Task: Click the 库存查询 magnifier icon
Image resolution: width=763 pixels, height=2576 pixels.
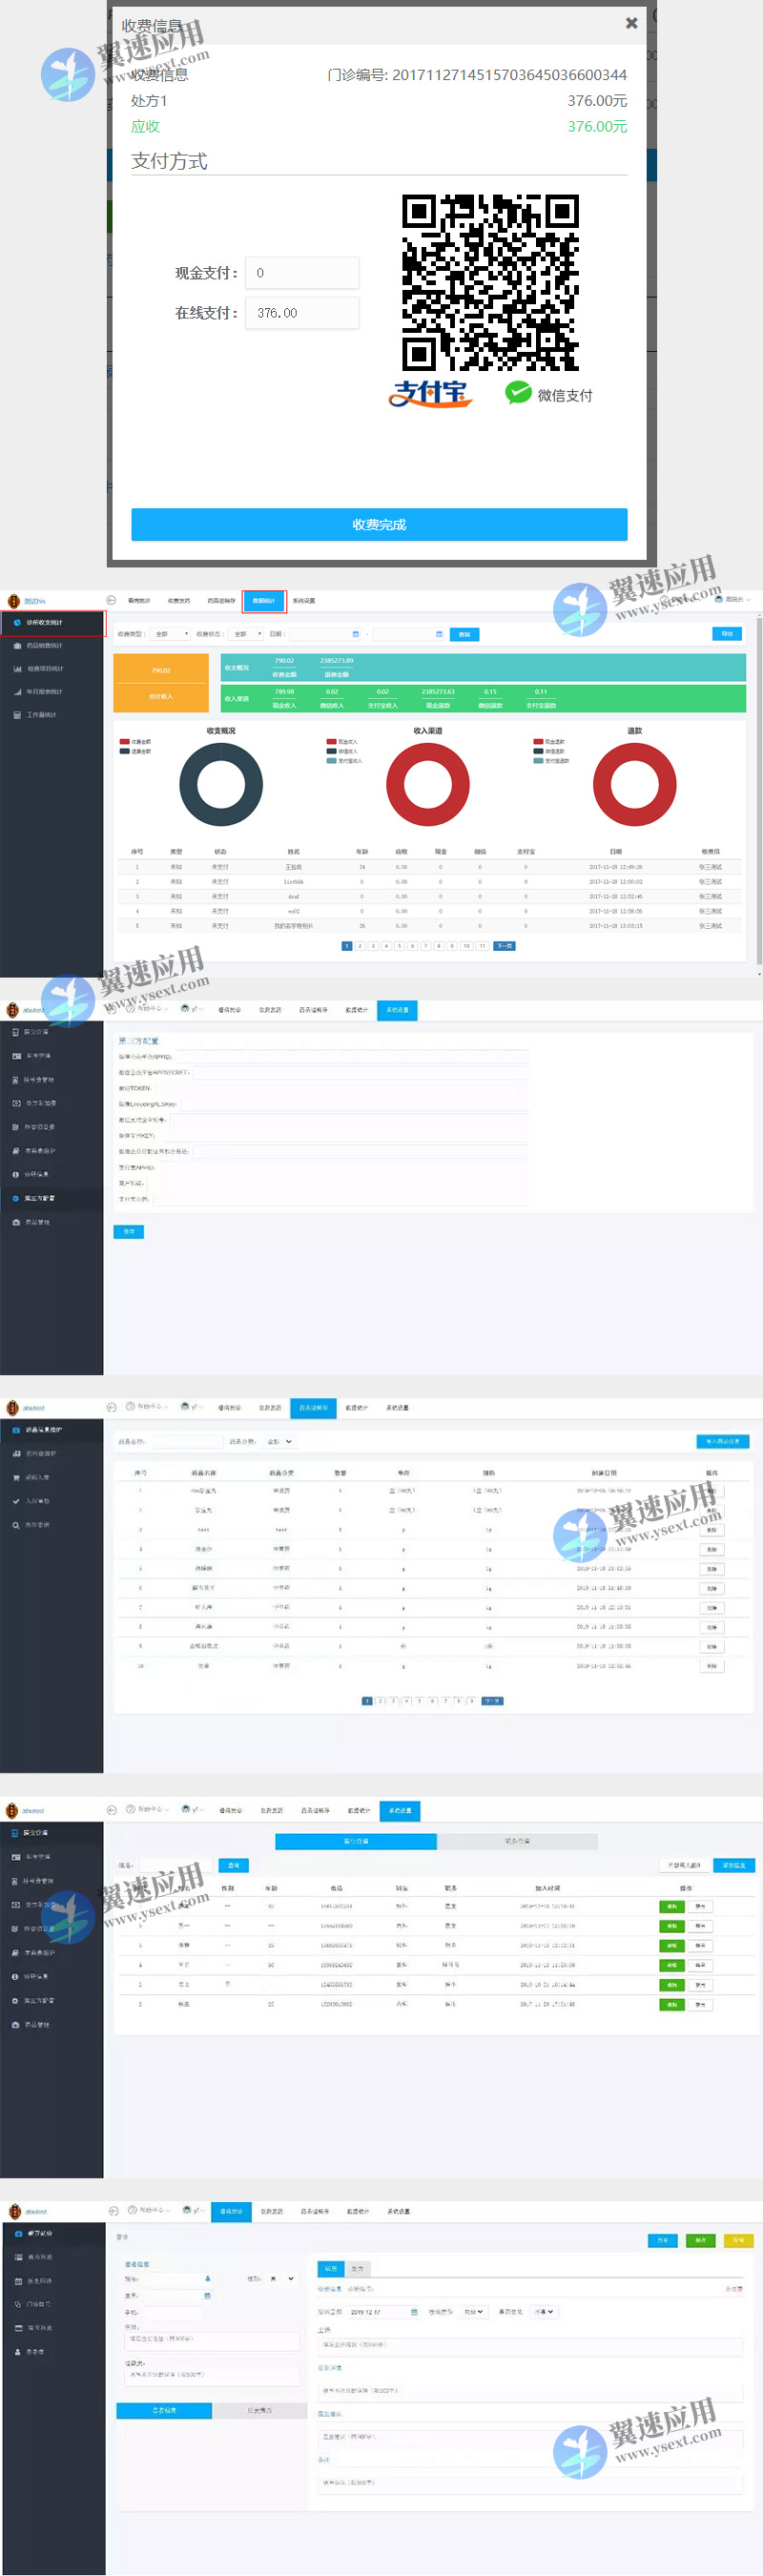Action: pos(16,1525)
